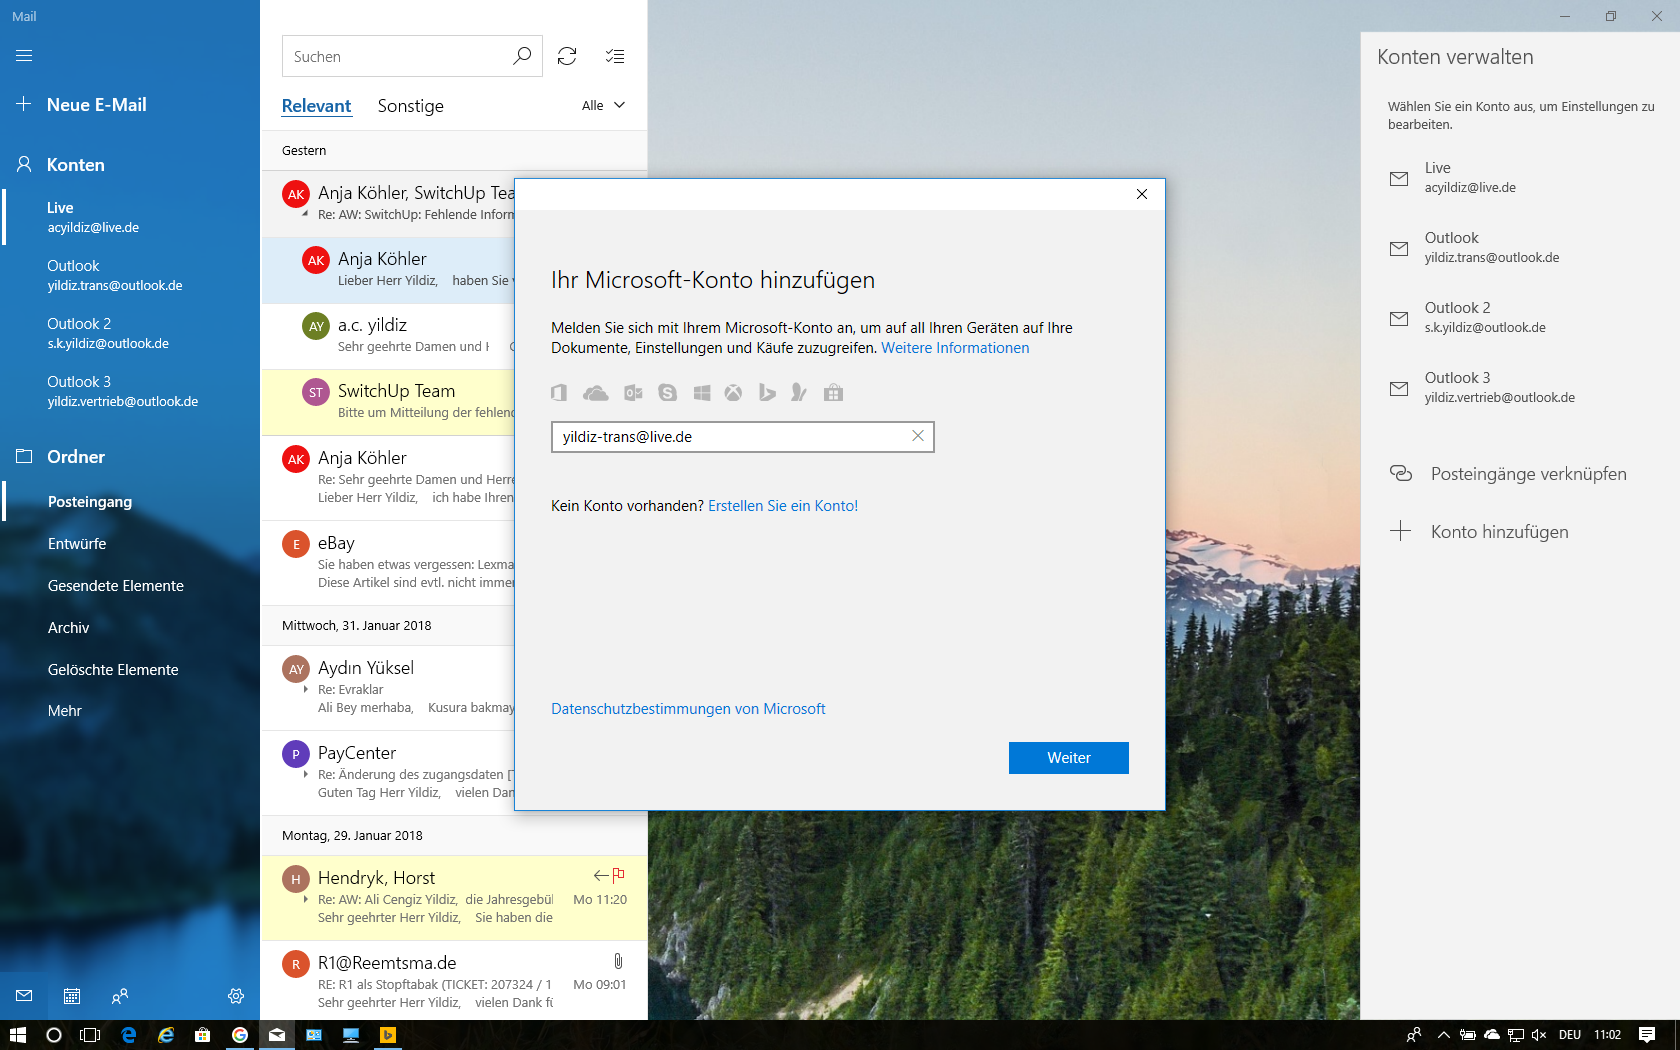Open People from bottom bar icon

[120, 996]
